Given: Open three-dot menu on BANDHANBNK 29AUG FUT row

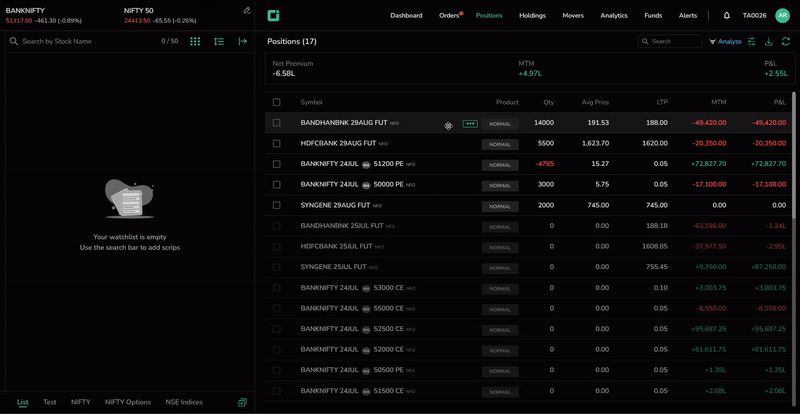Looking at the screenshot, I should click(470, 124).
